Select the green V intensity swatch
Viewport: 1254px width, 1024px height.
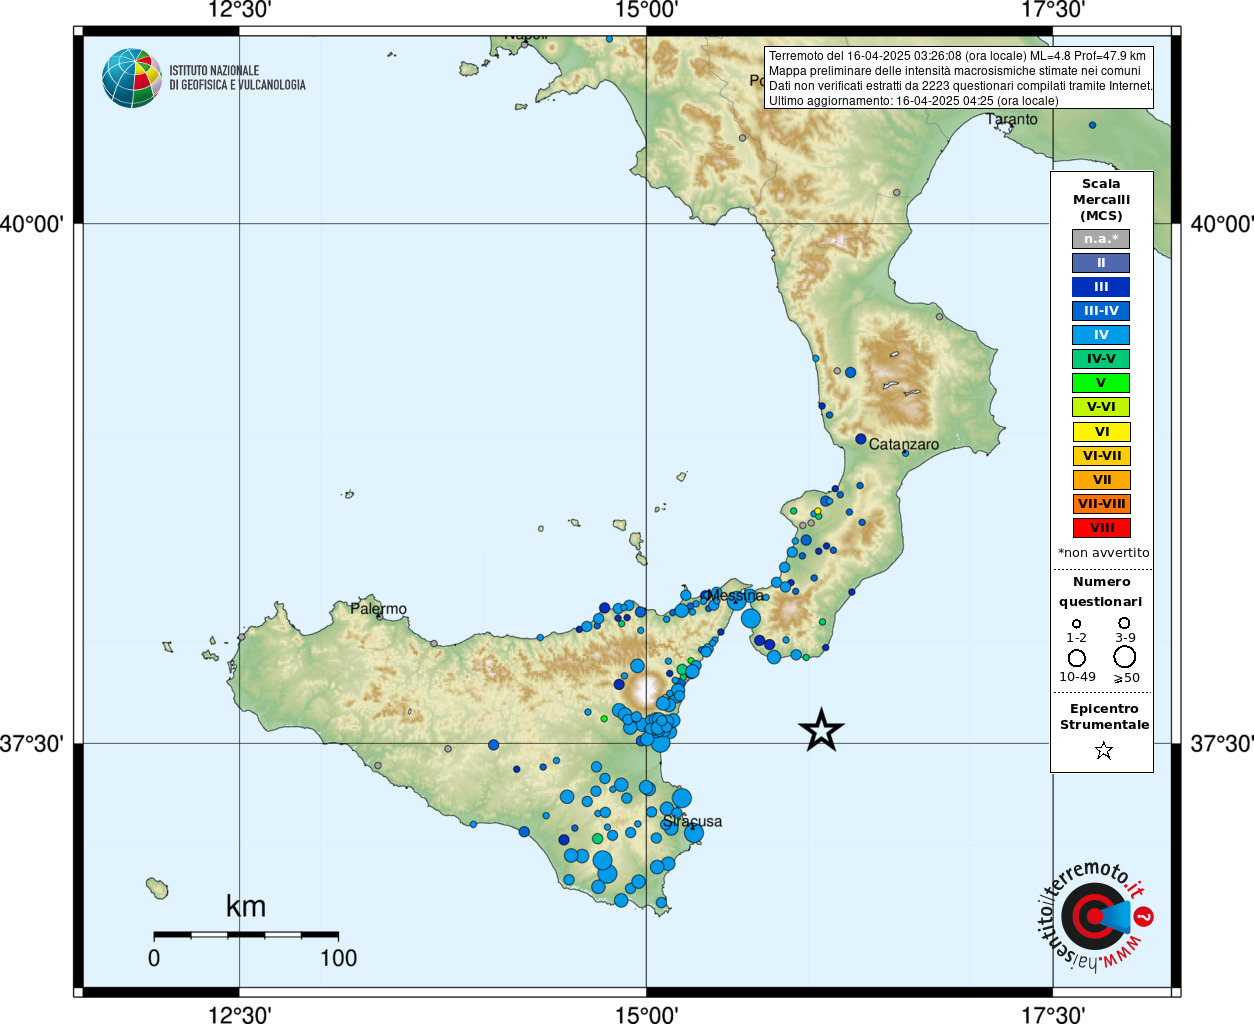(x=1101, y=383)
